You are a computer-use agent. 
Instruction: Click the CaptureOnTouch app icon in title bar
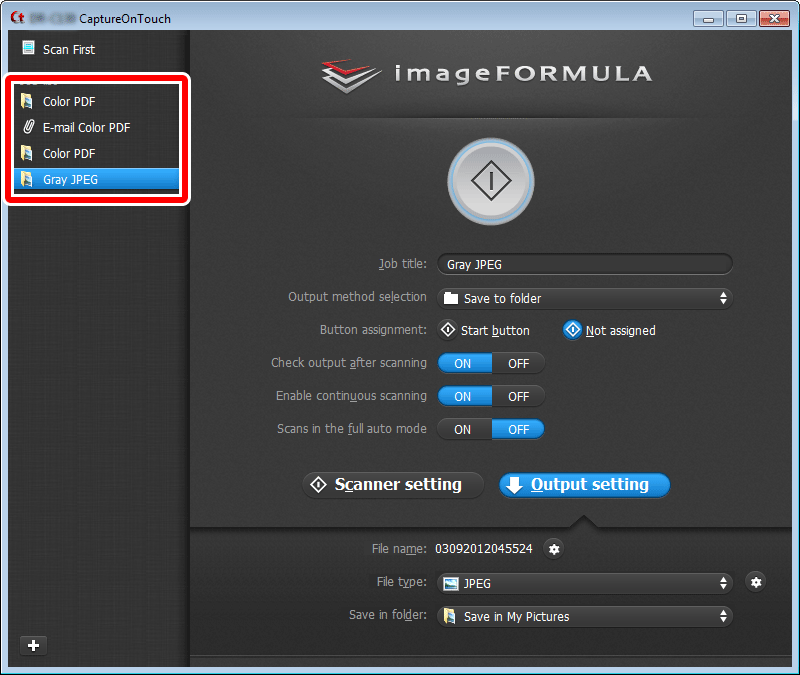coord(17,18)
